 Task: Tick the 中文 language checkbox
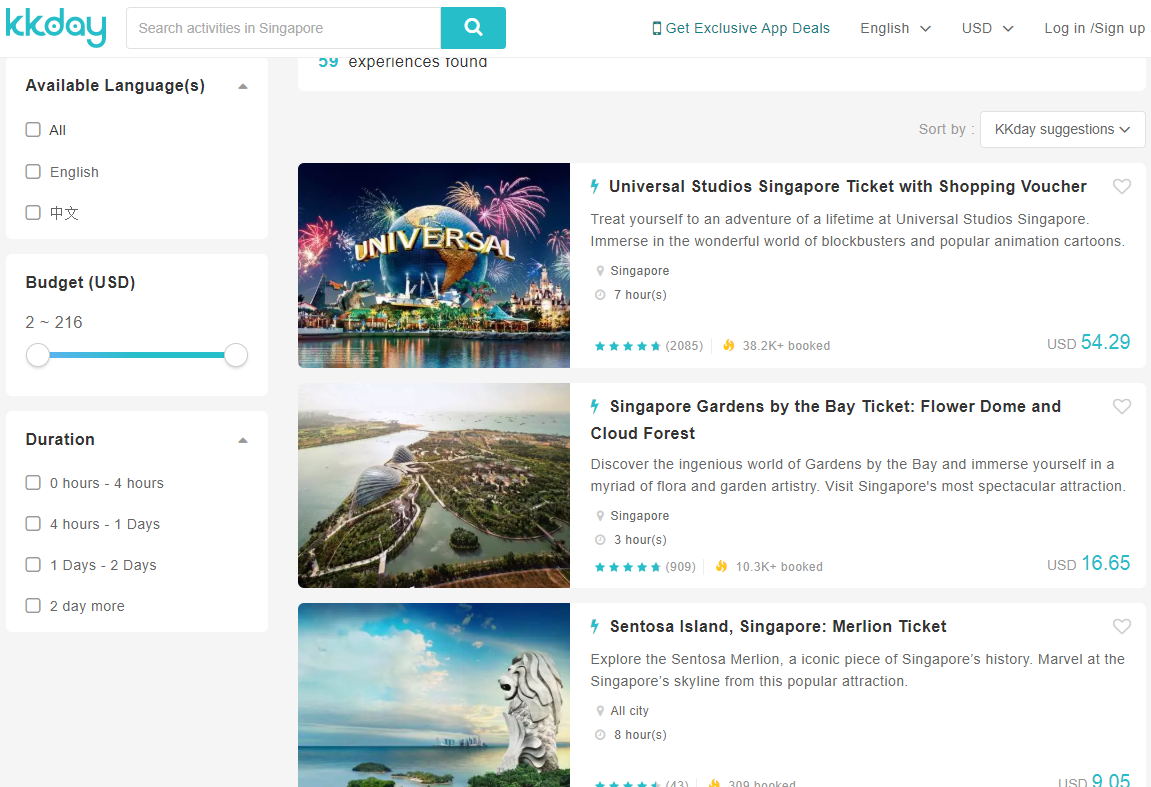[x=33, y=213]
